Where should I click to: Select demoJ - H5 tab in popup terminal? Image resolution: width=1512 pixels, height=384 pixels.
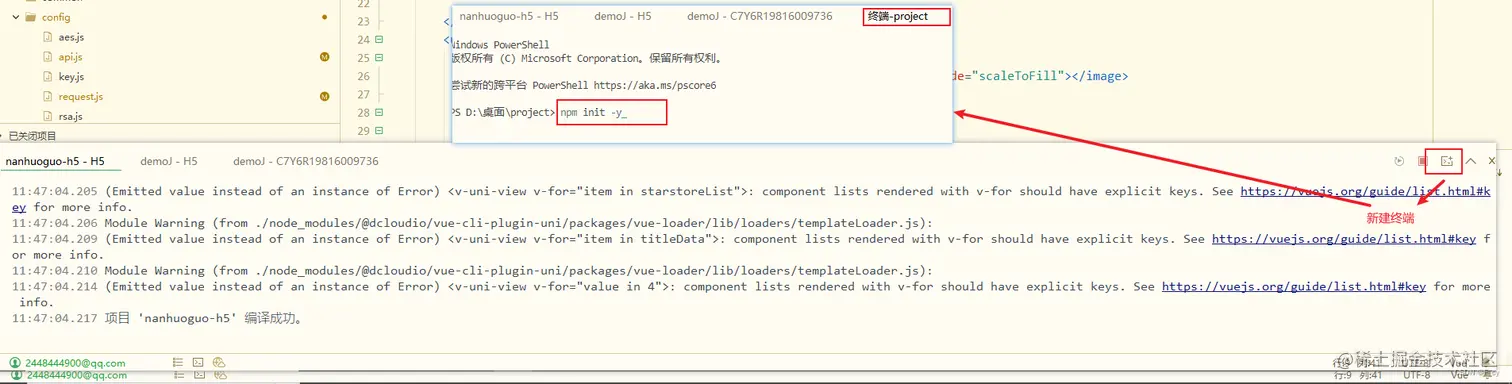[623, 17]
